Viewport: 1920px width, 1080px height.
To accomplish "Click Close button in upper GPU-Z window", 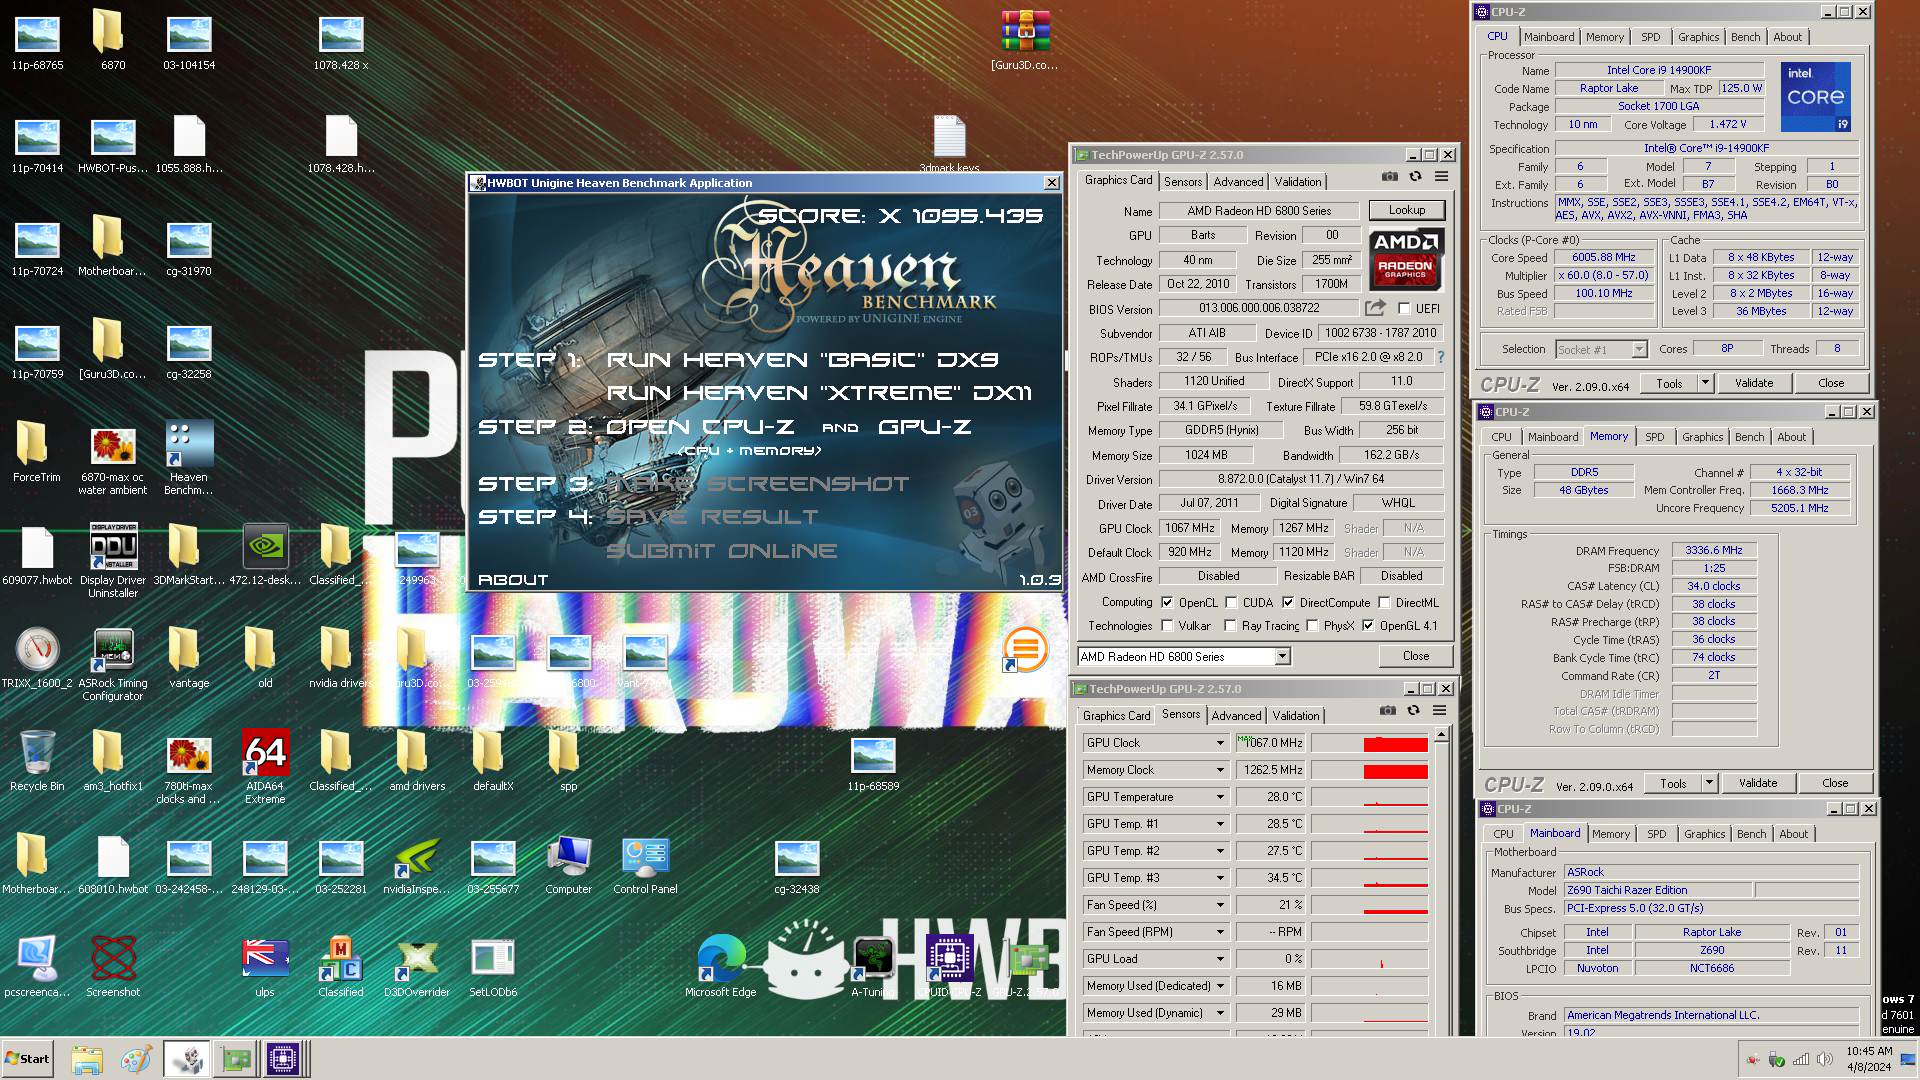I will coord(1415,656).
